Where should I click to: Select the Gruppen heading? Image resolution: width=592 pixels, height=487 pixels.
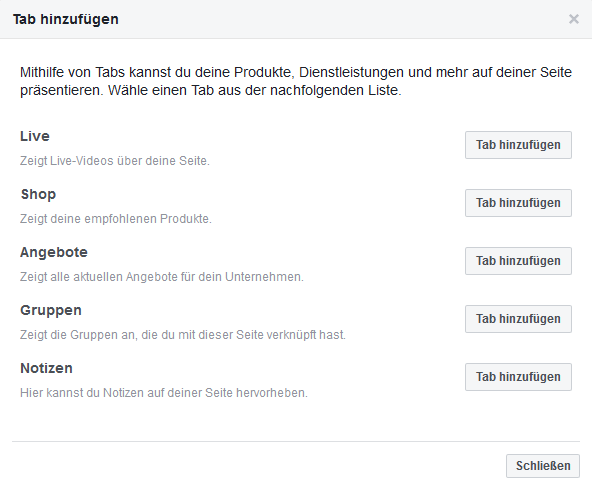coord(51,311)
